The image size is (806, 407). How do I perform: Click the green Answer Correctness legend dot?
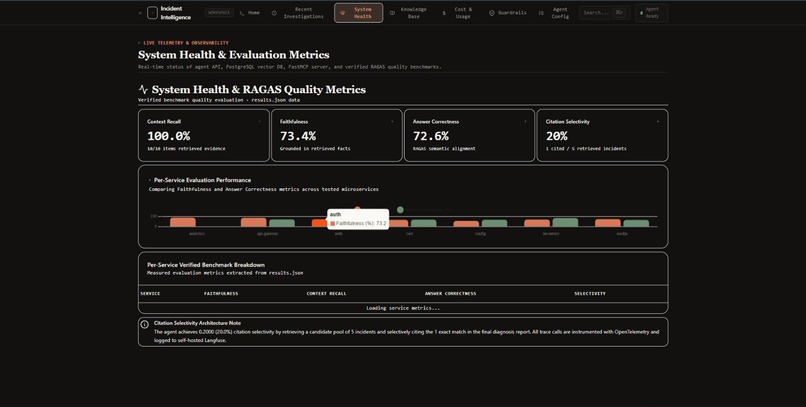pos(400,210)
